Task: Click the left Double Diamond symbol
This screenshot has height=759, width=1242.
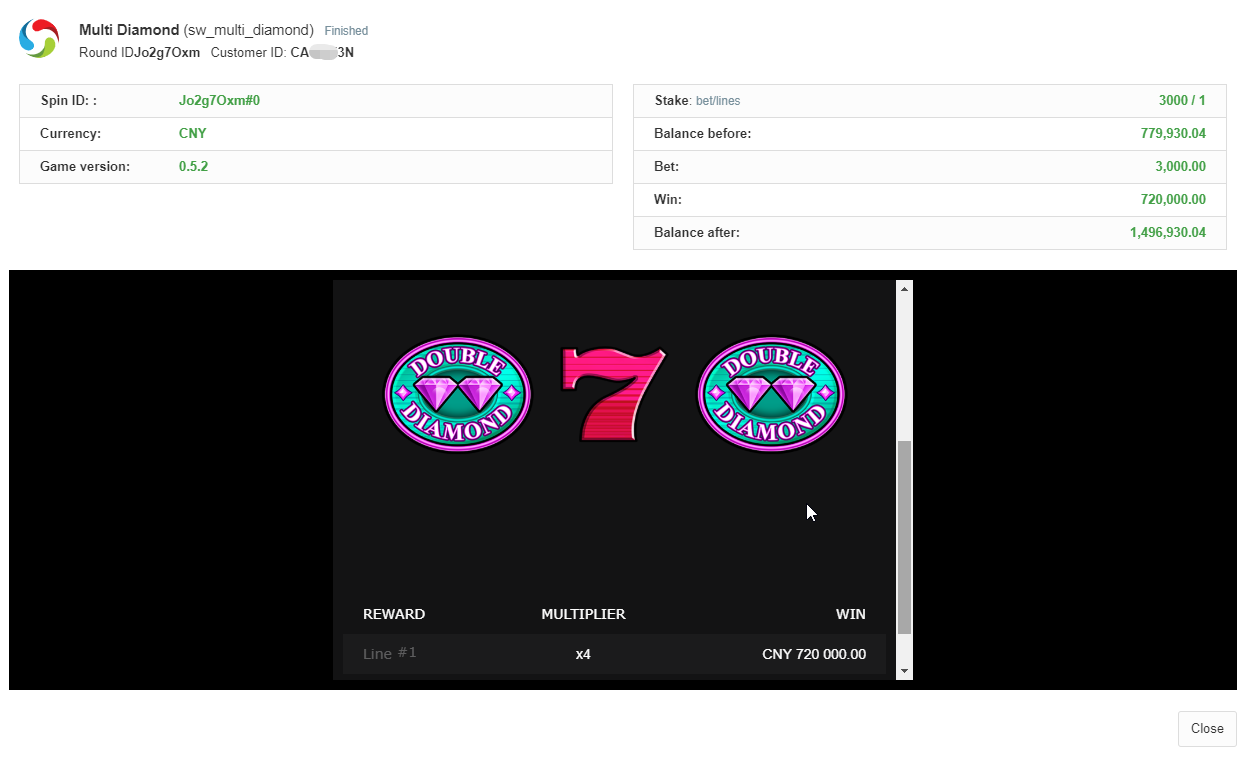Action: coord(458,394)
